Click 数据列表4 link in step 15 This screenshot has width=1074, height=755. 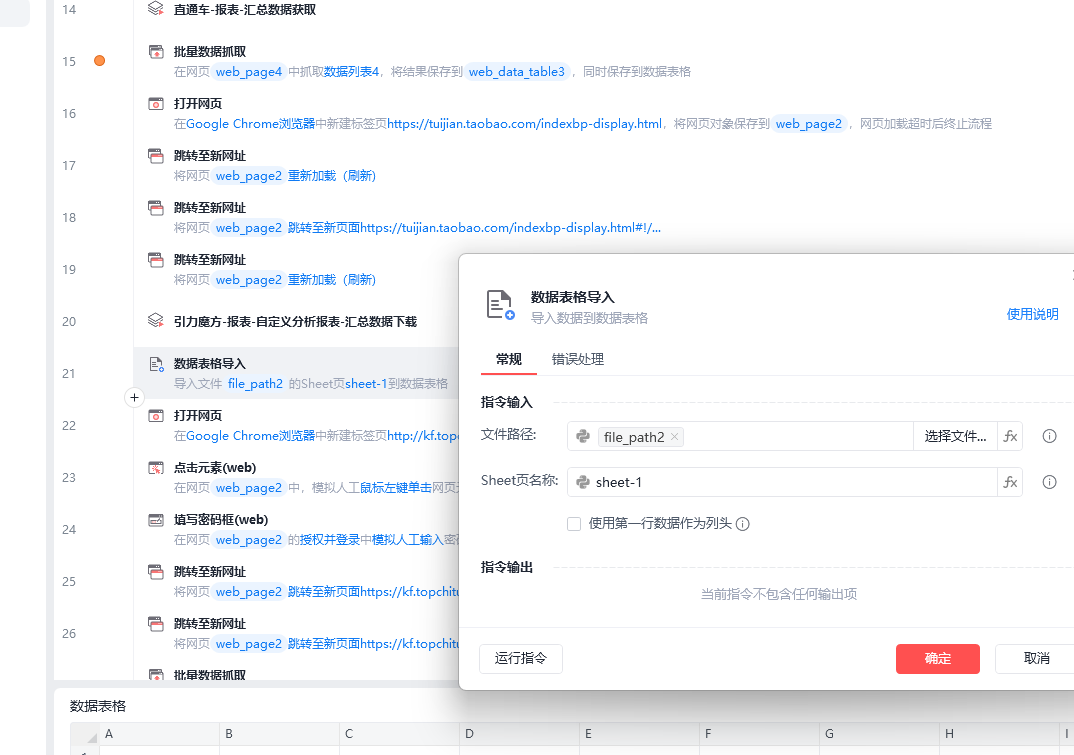351,72
